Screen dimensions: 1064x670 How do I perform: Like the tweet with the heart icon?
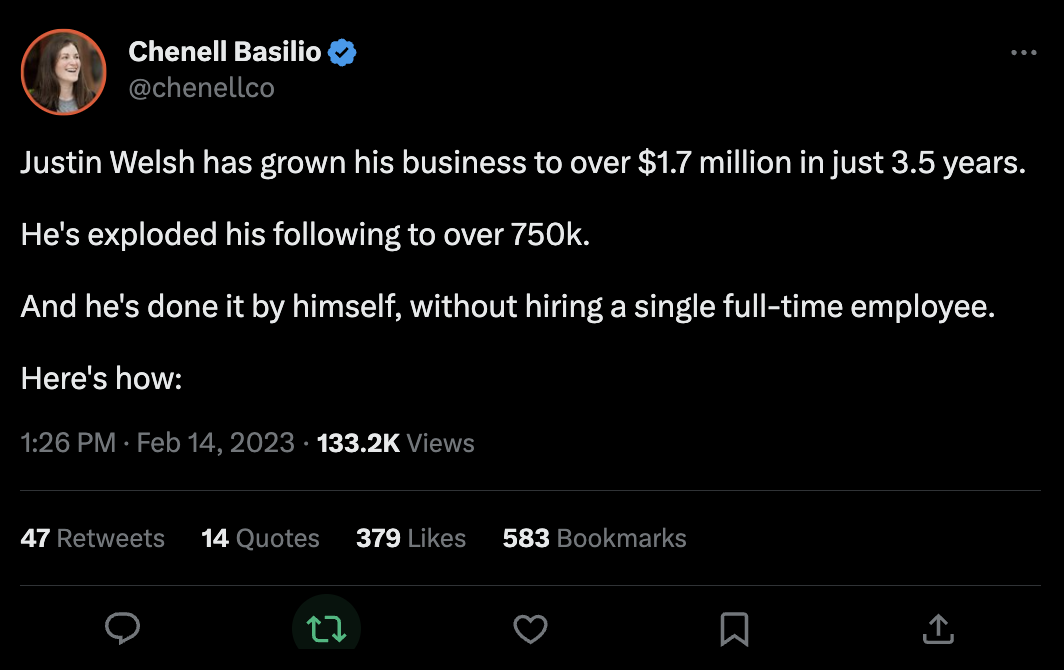click(530, 628)
